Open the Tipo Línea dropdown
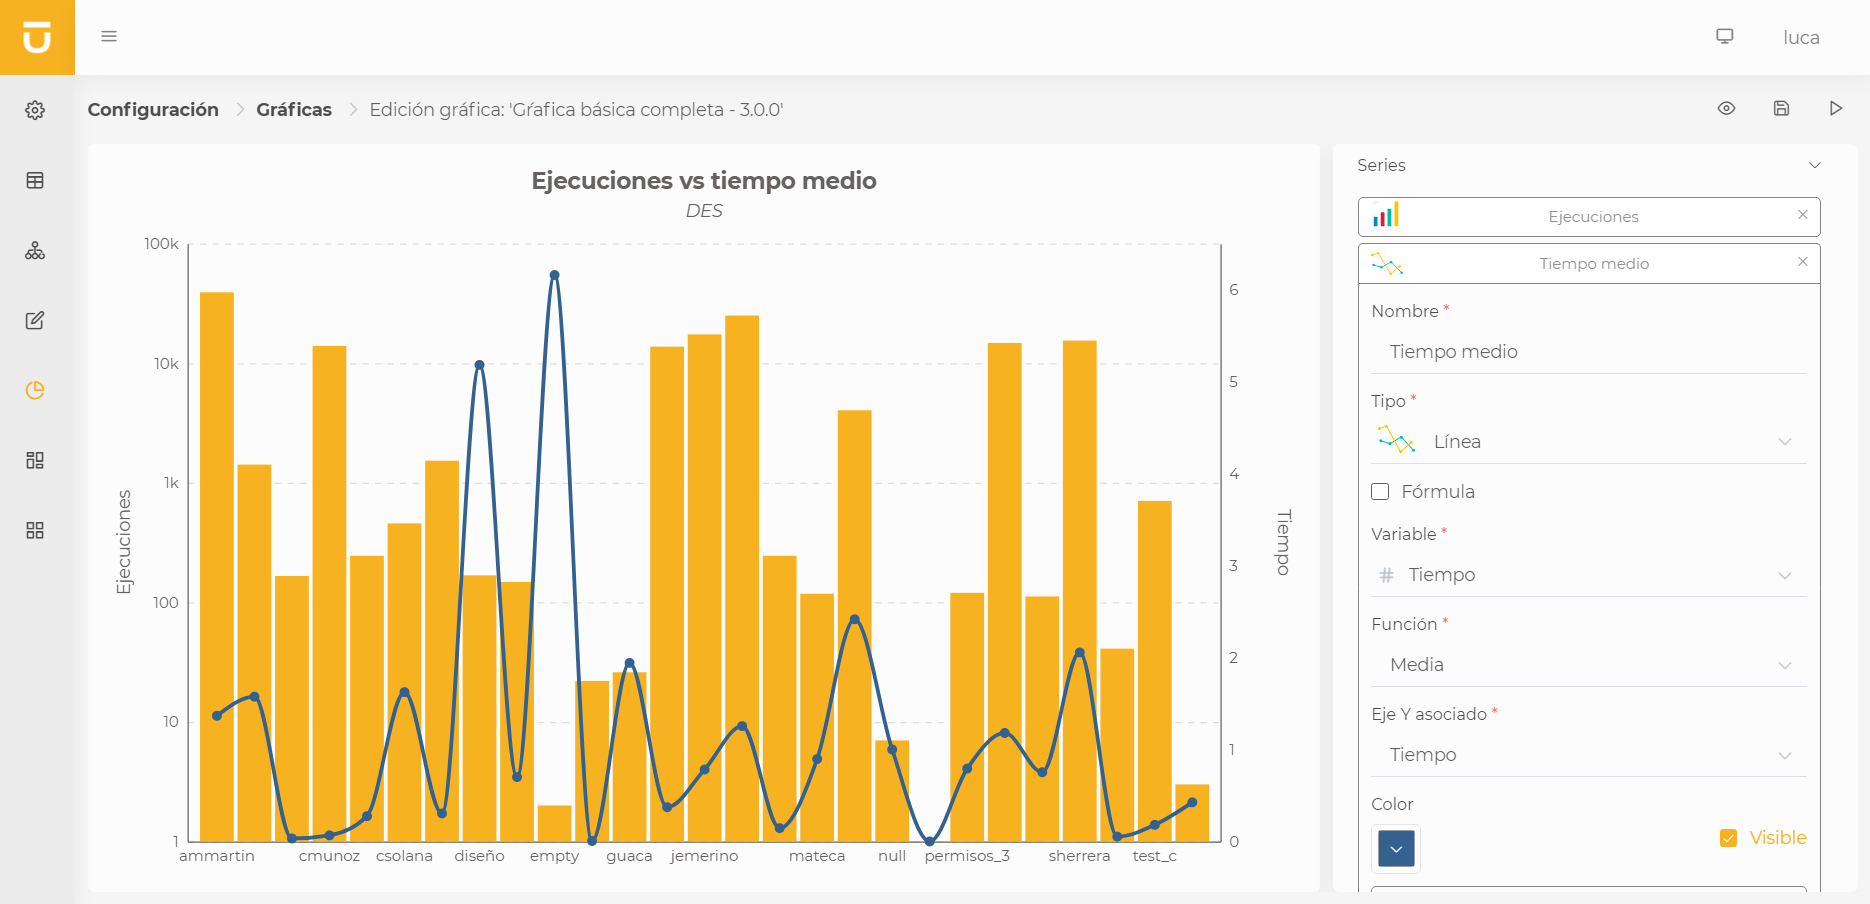 [x=1588, y=442]
